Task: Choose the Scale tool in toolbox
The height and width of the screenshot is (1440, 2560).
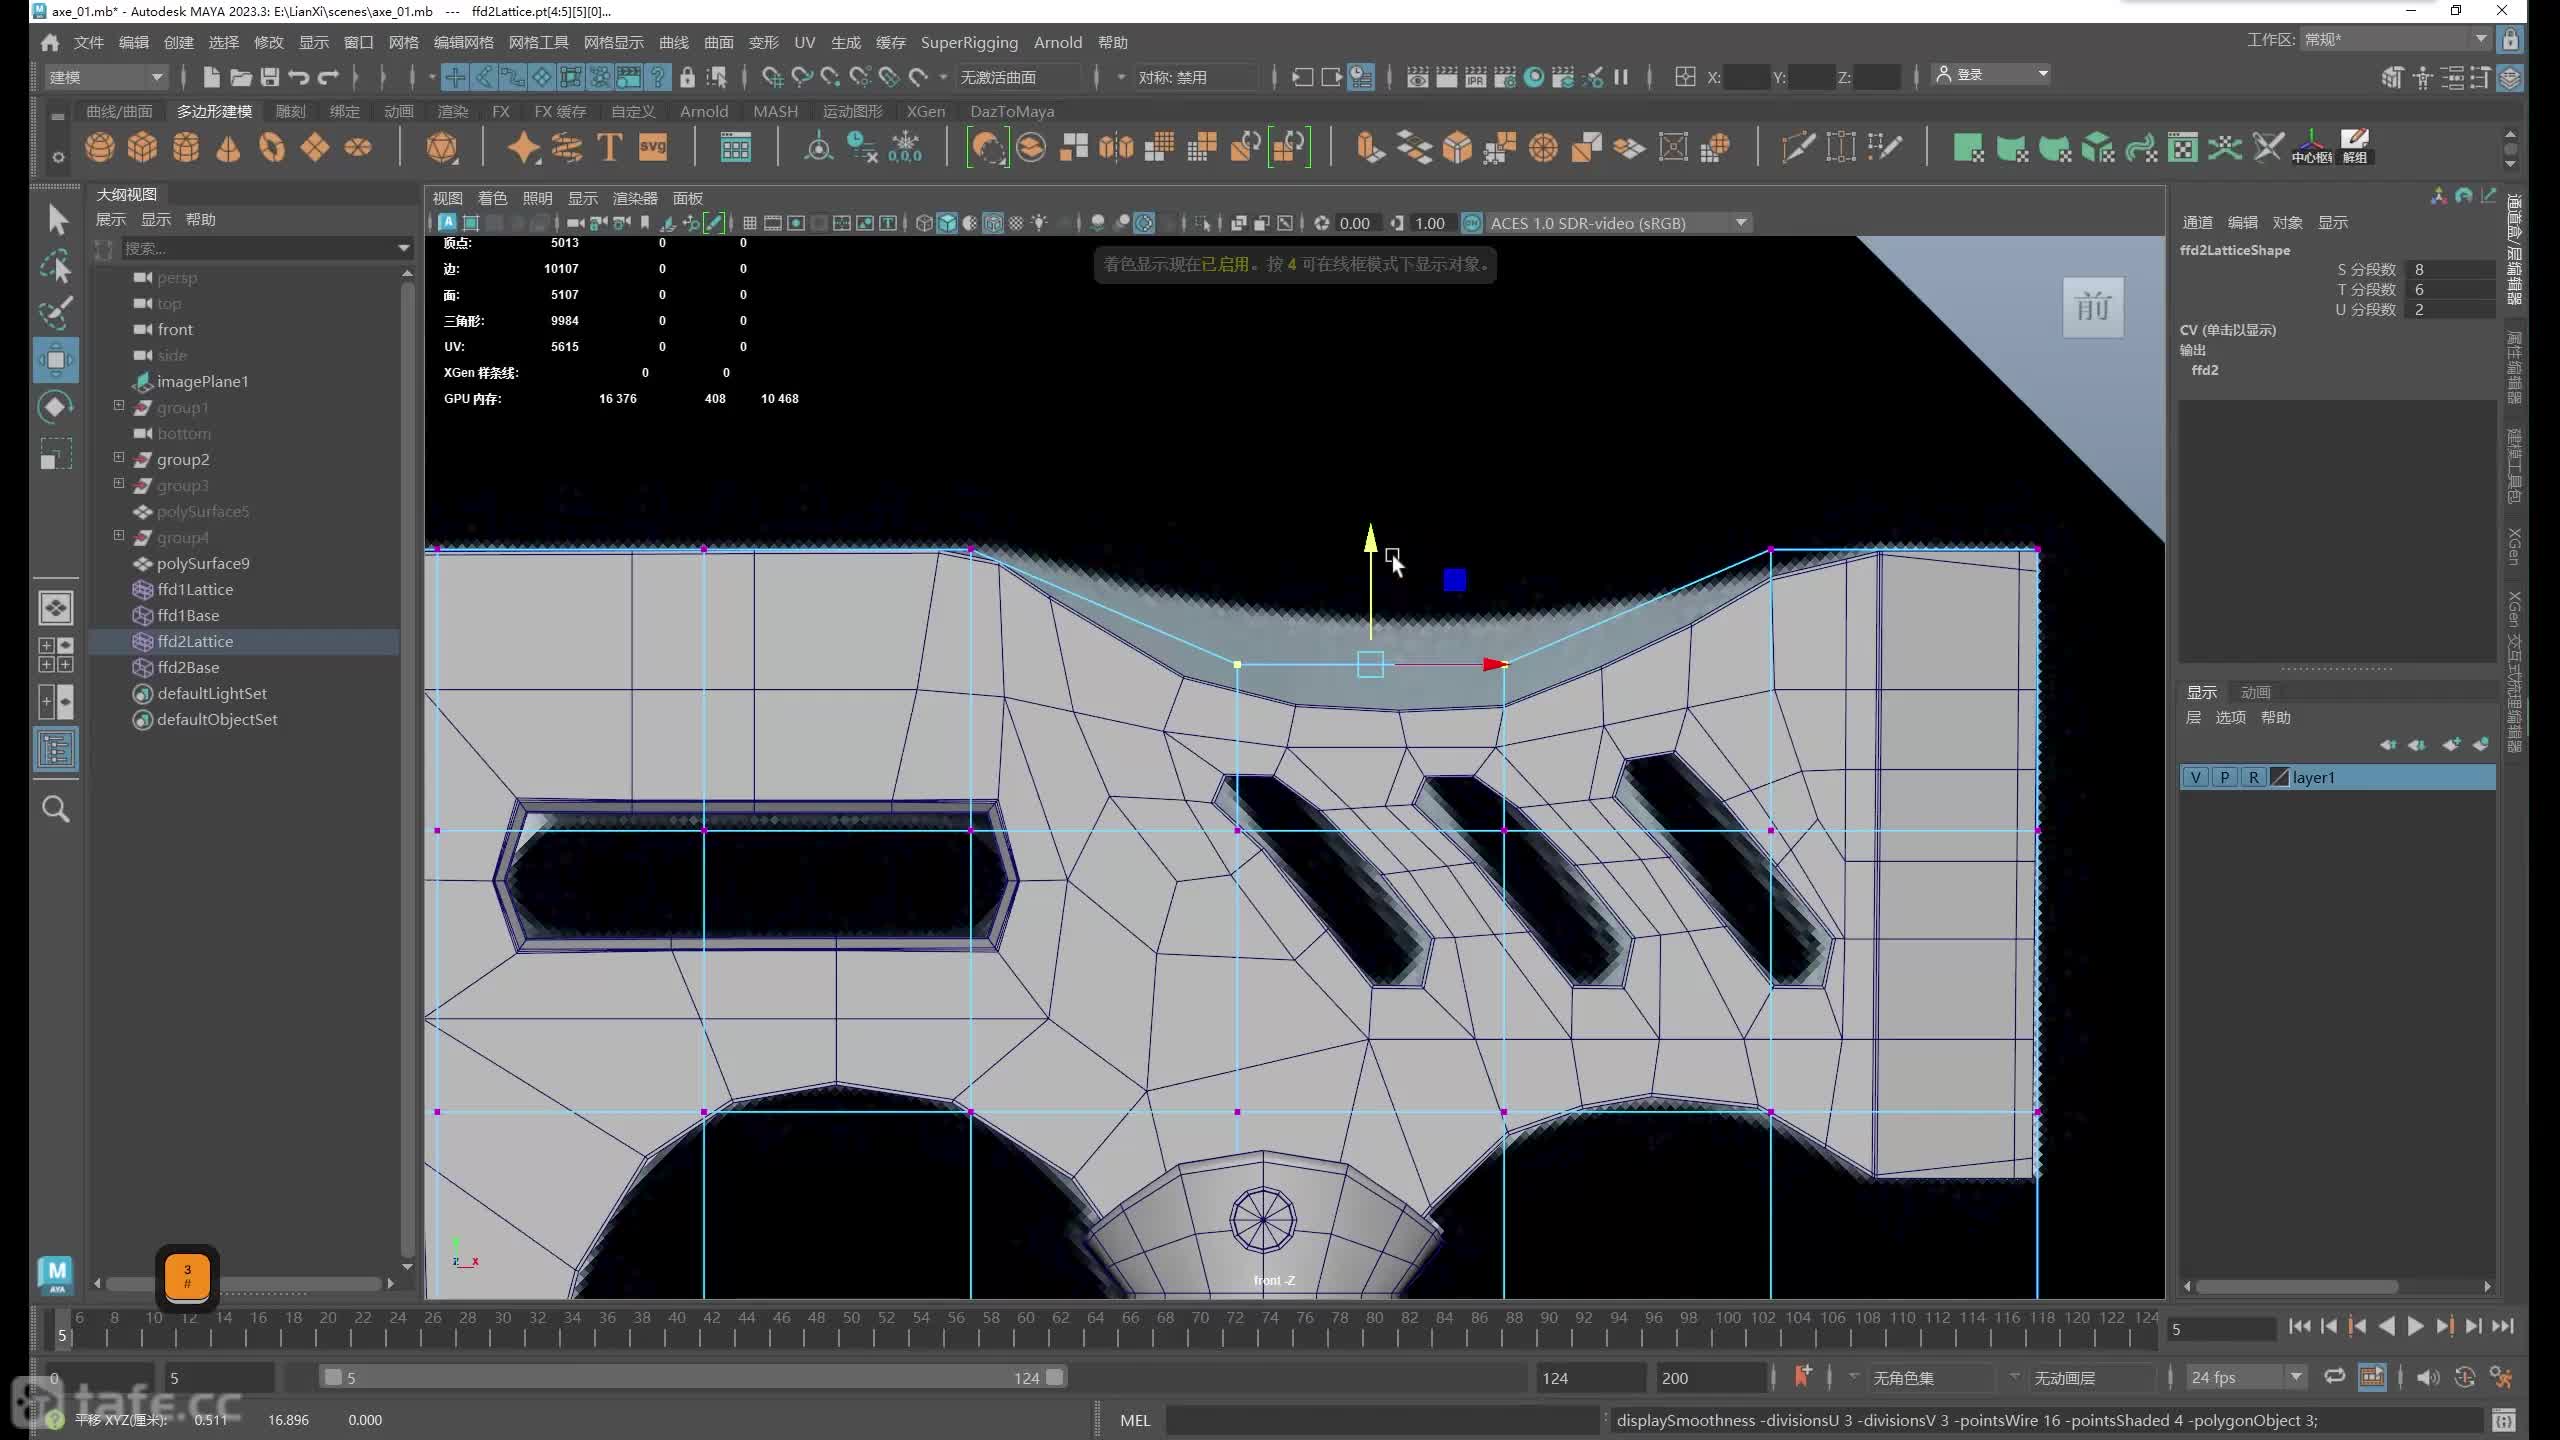Action: coord(56,454)
